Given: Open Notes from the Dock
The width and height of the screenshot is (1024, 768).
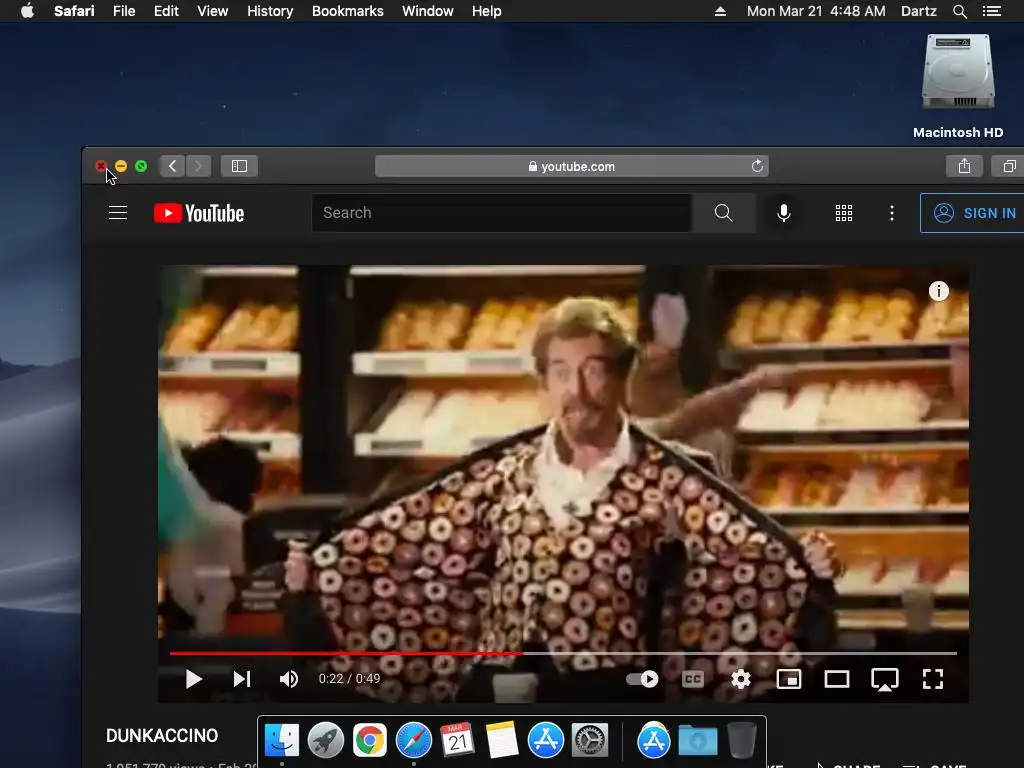Looking at the screenshot, I should pyautogui.click(x=502, y=740).
